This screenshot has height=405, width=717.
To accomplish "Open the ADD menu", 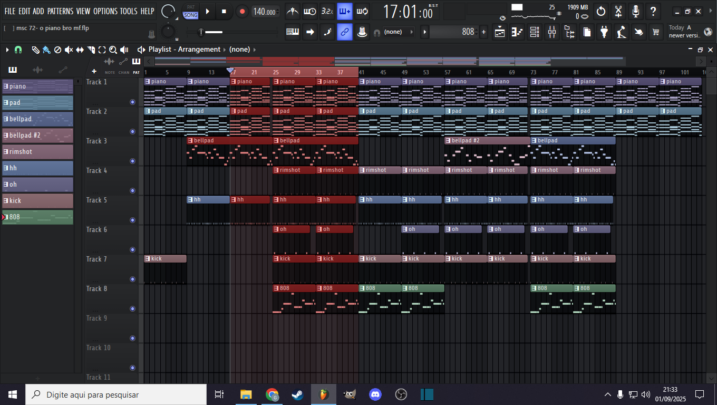I will pyautogui.click(x=38, y=11).
